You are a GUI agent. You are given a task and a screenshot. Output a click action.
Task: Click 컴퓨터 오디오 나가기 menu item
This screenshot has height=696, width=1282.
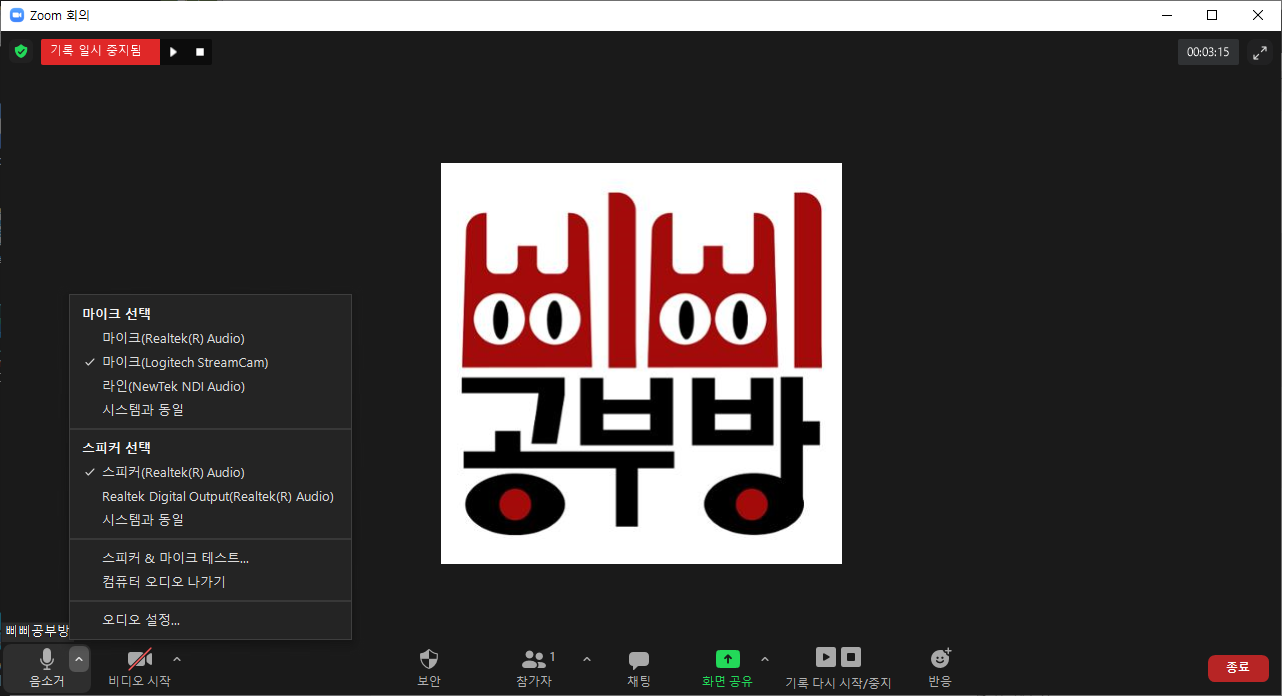point(210,582)
